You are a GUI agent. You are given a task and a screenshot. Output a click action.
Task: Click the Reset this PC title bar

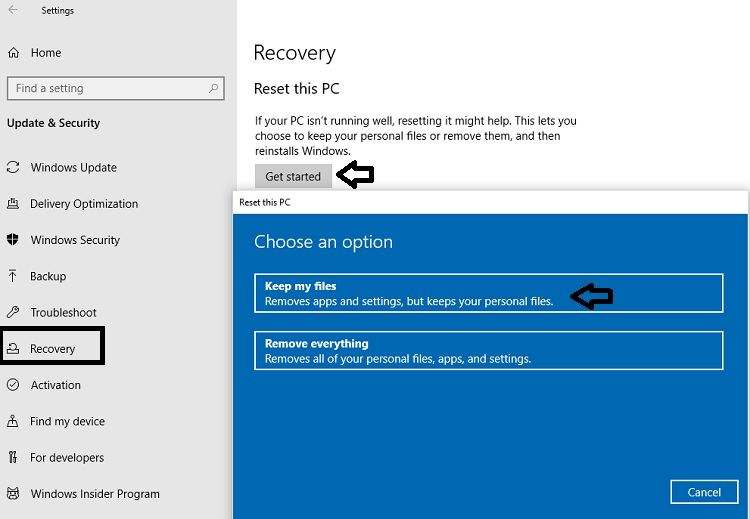(490, 202)
